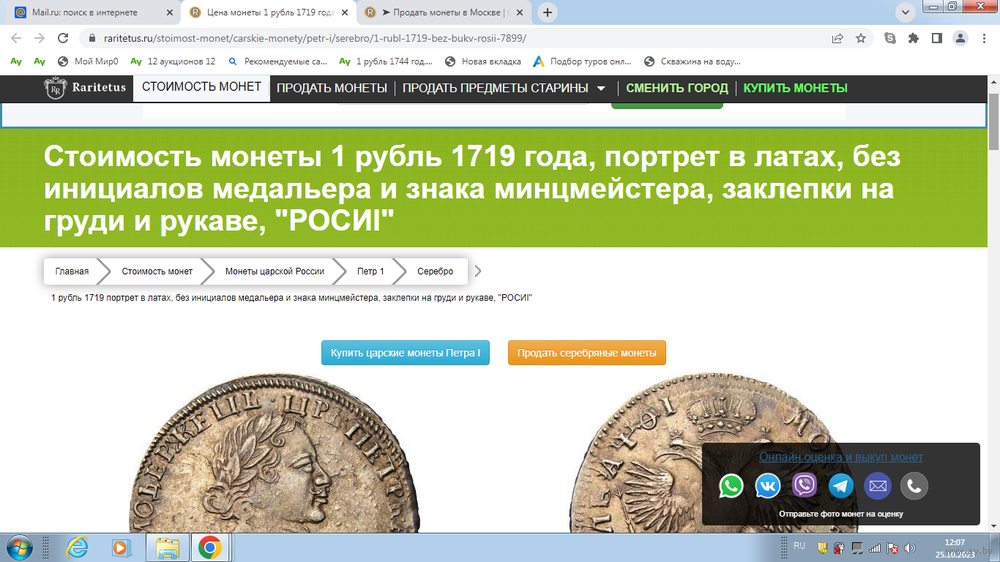Open Скважина на воду bookmark
Screen dimensions: 1000x562
(693, 62)
